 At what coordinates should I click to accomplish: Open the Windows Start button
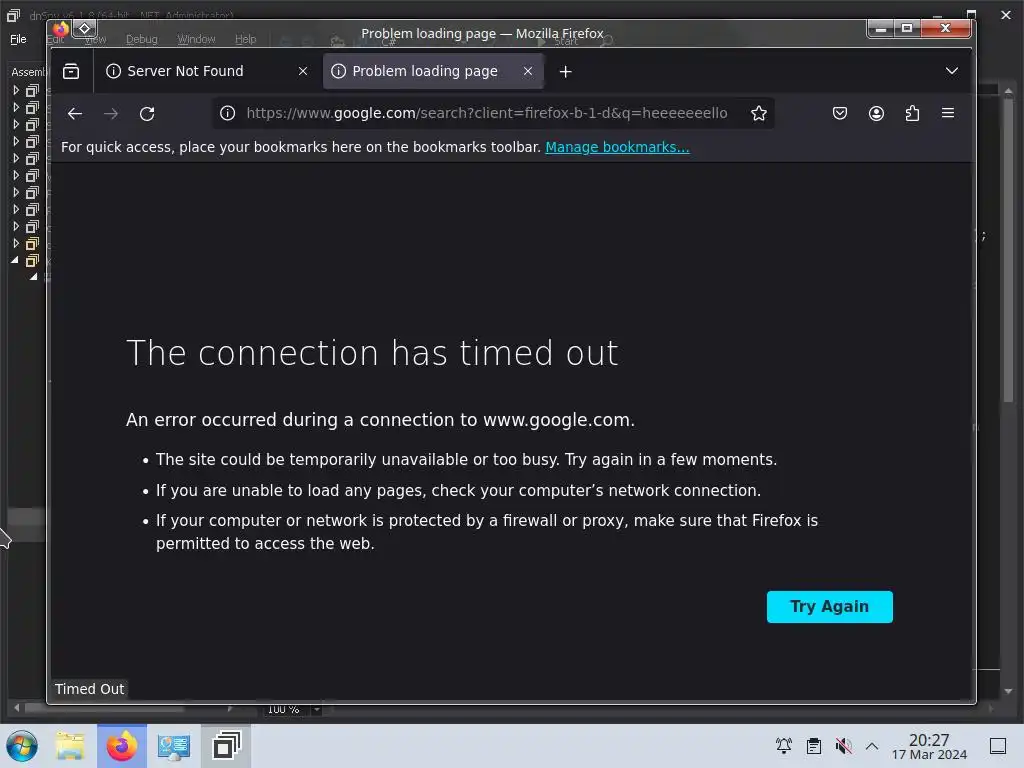(x=22, y=746)
